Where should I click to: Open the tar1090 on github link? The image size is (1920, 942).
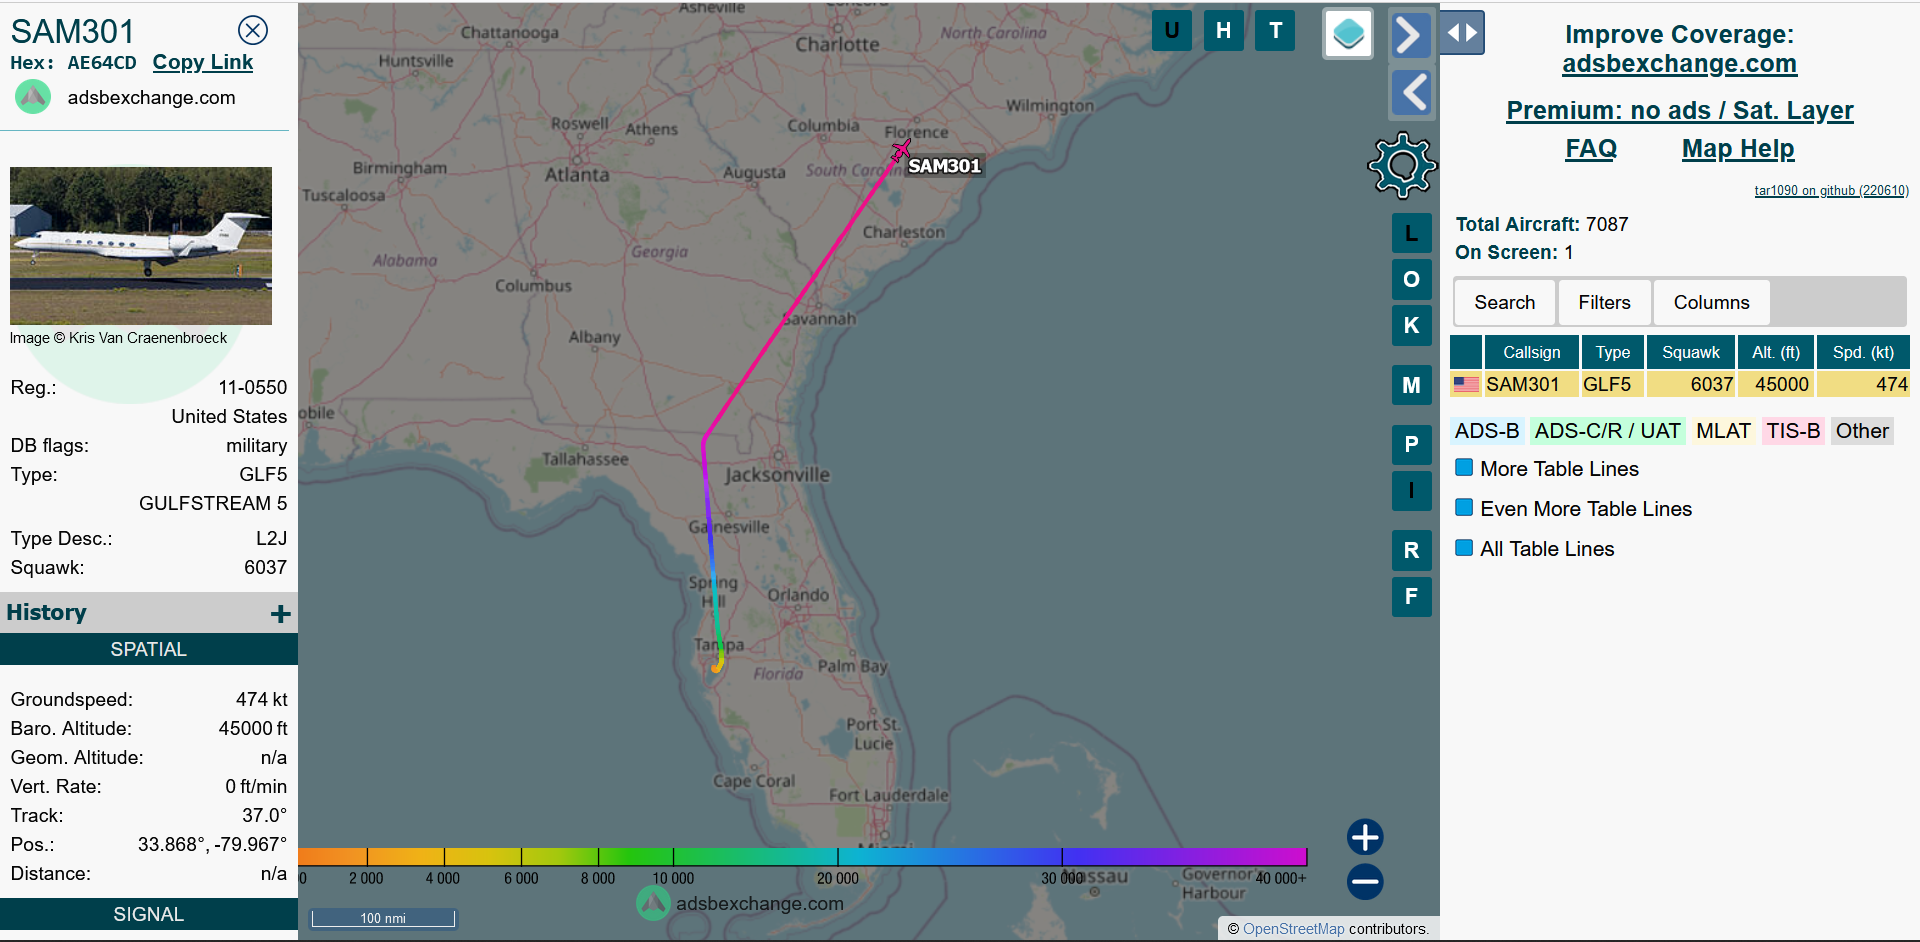1831,190
